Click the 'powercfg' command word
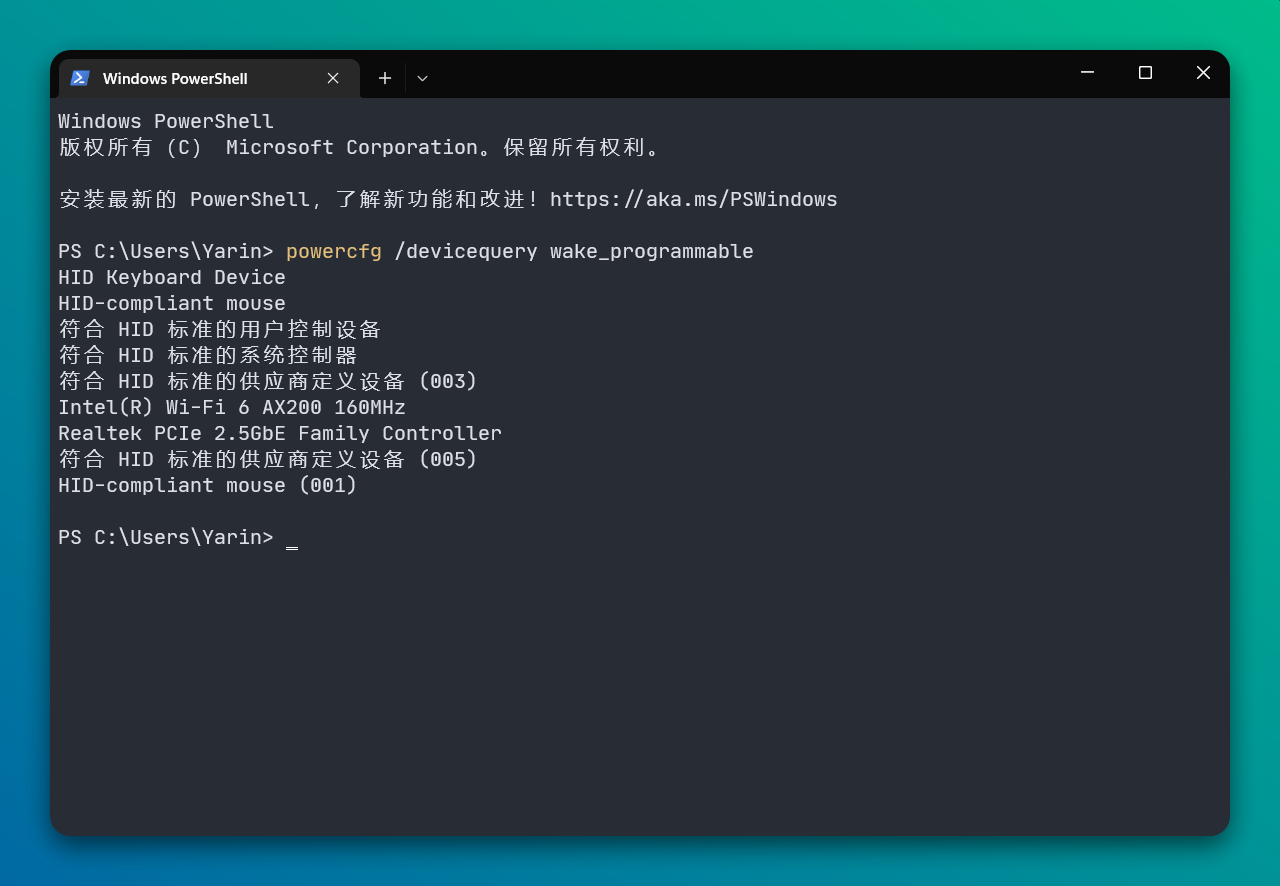Screen dimensions: 1280x886 pyautogui.click(x=334, y=251)
